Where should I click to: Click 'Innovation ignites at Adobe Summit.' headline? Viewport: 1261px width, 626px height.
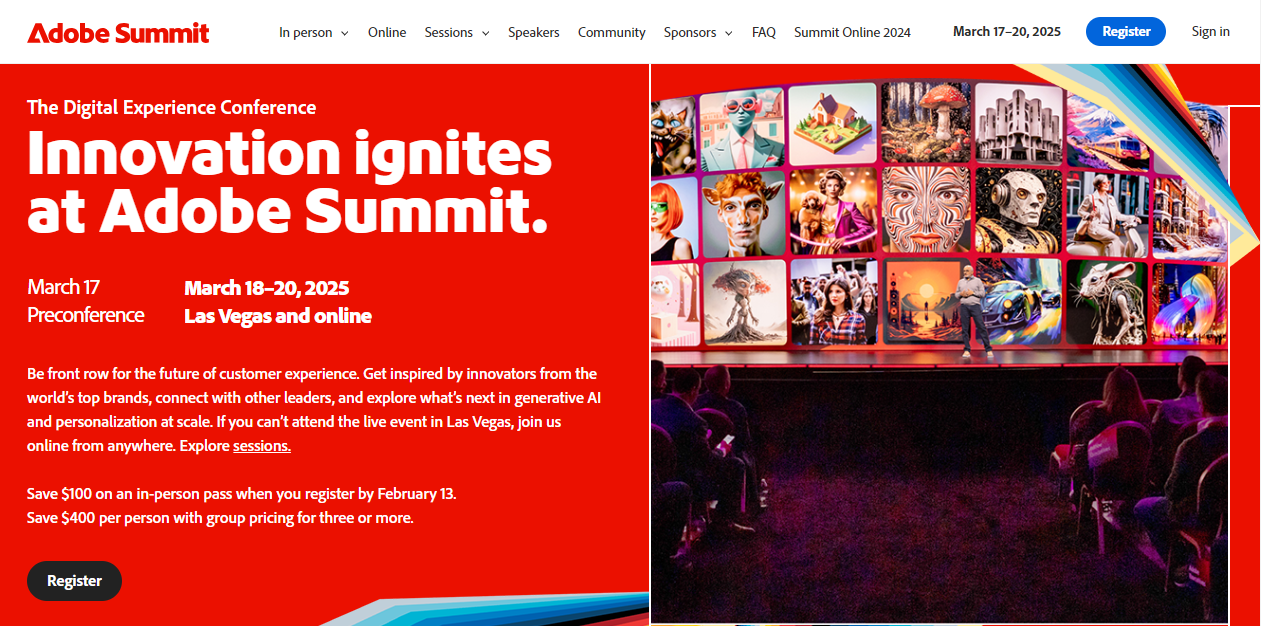(x=290, y=182)
